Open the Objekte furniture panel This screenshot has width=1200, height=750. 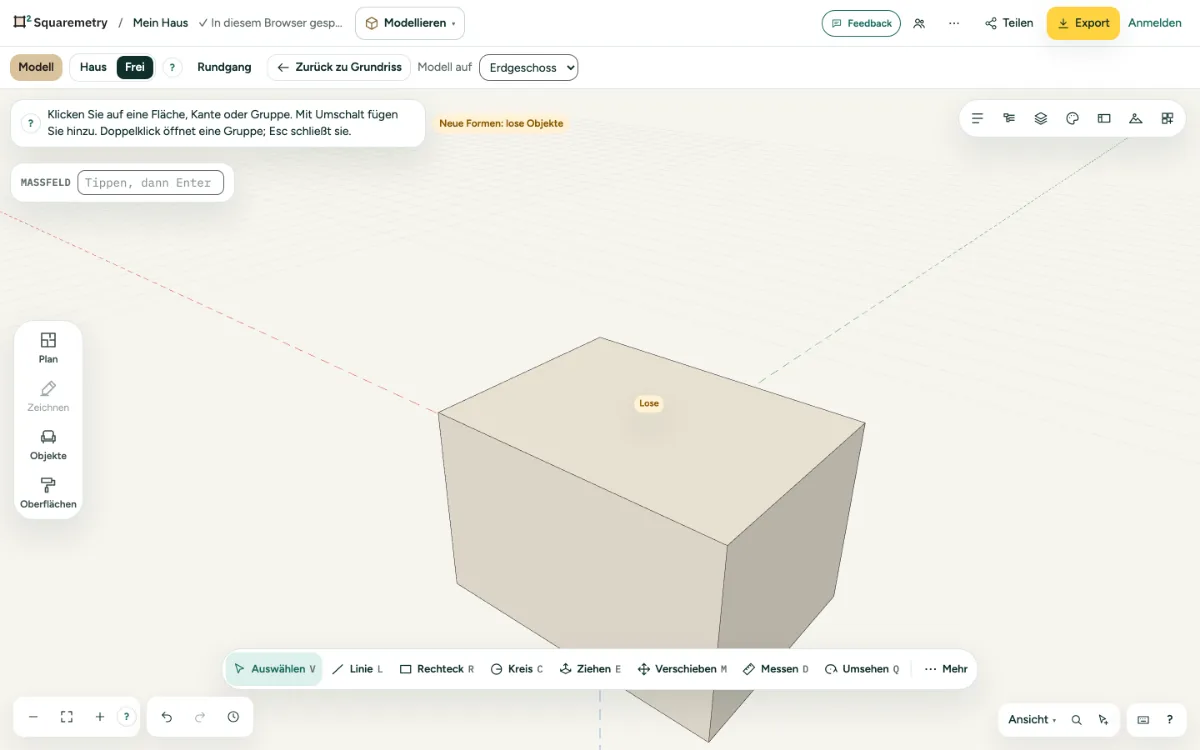click(48, 446)
